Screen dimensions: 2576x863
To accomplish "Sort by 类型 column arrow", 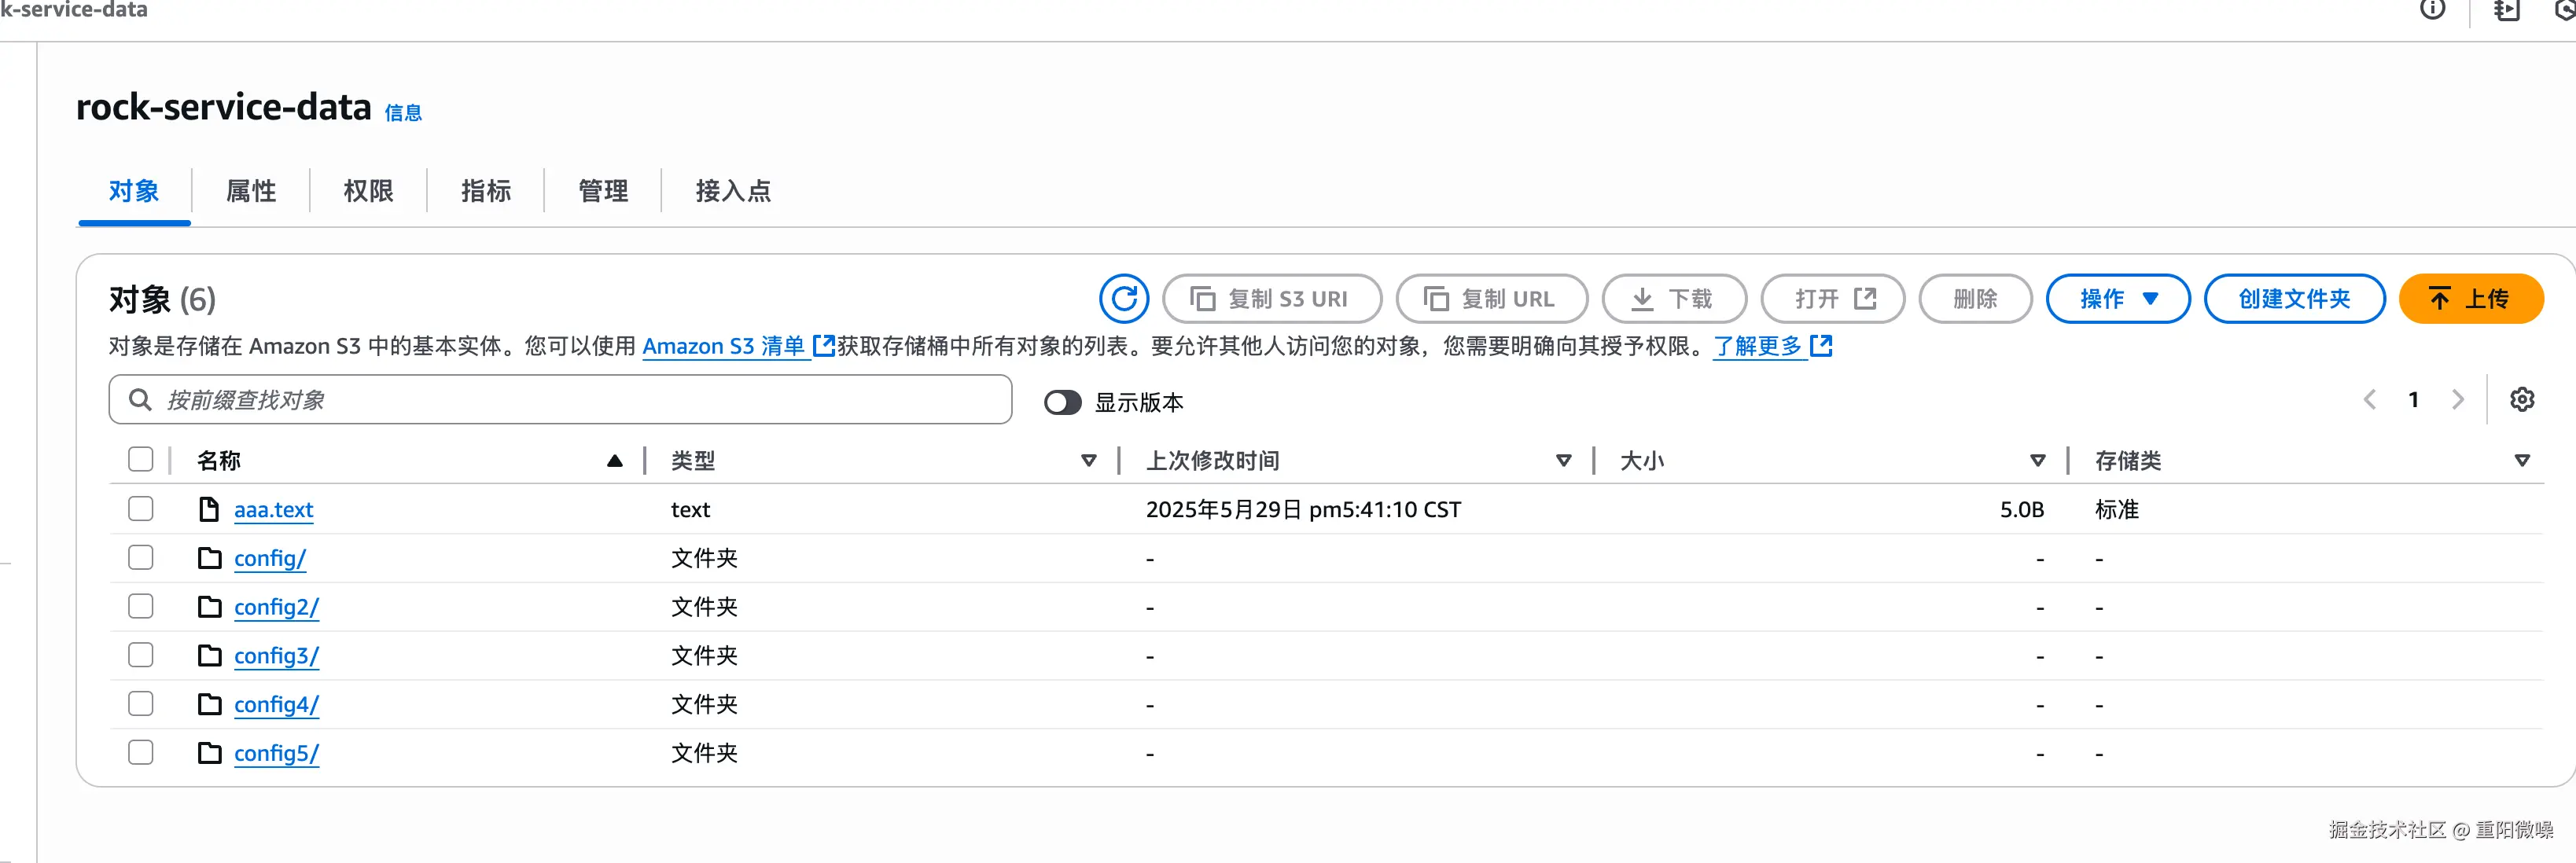I will pyautogui.click(x=1089, y=461).
